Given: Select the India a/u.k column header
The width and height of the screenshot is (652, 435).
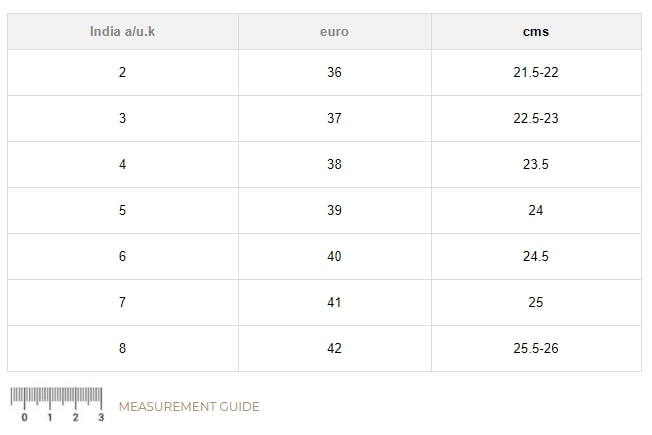Looking at the screenshot, I should click(123, 32).
